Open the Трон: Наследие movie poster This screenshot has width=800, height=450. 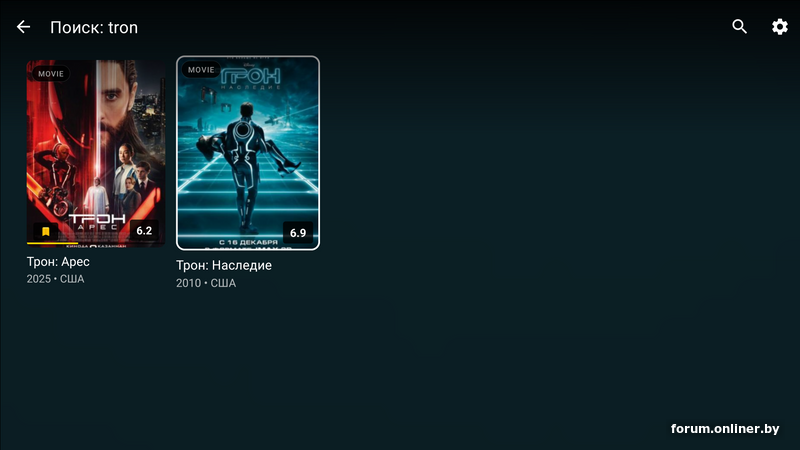[x=248, y=153]
